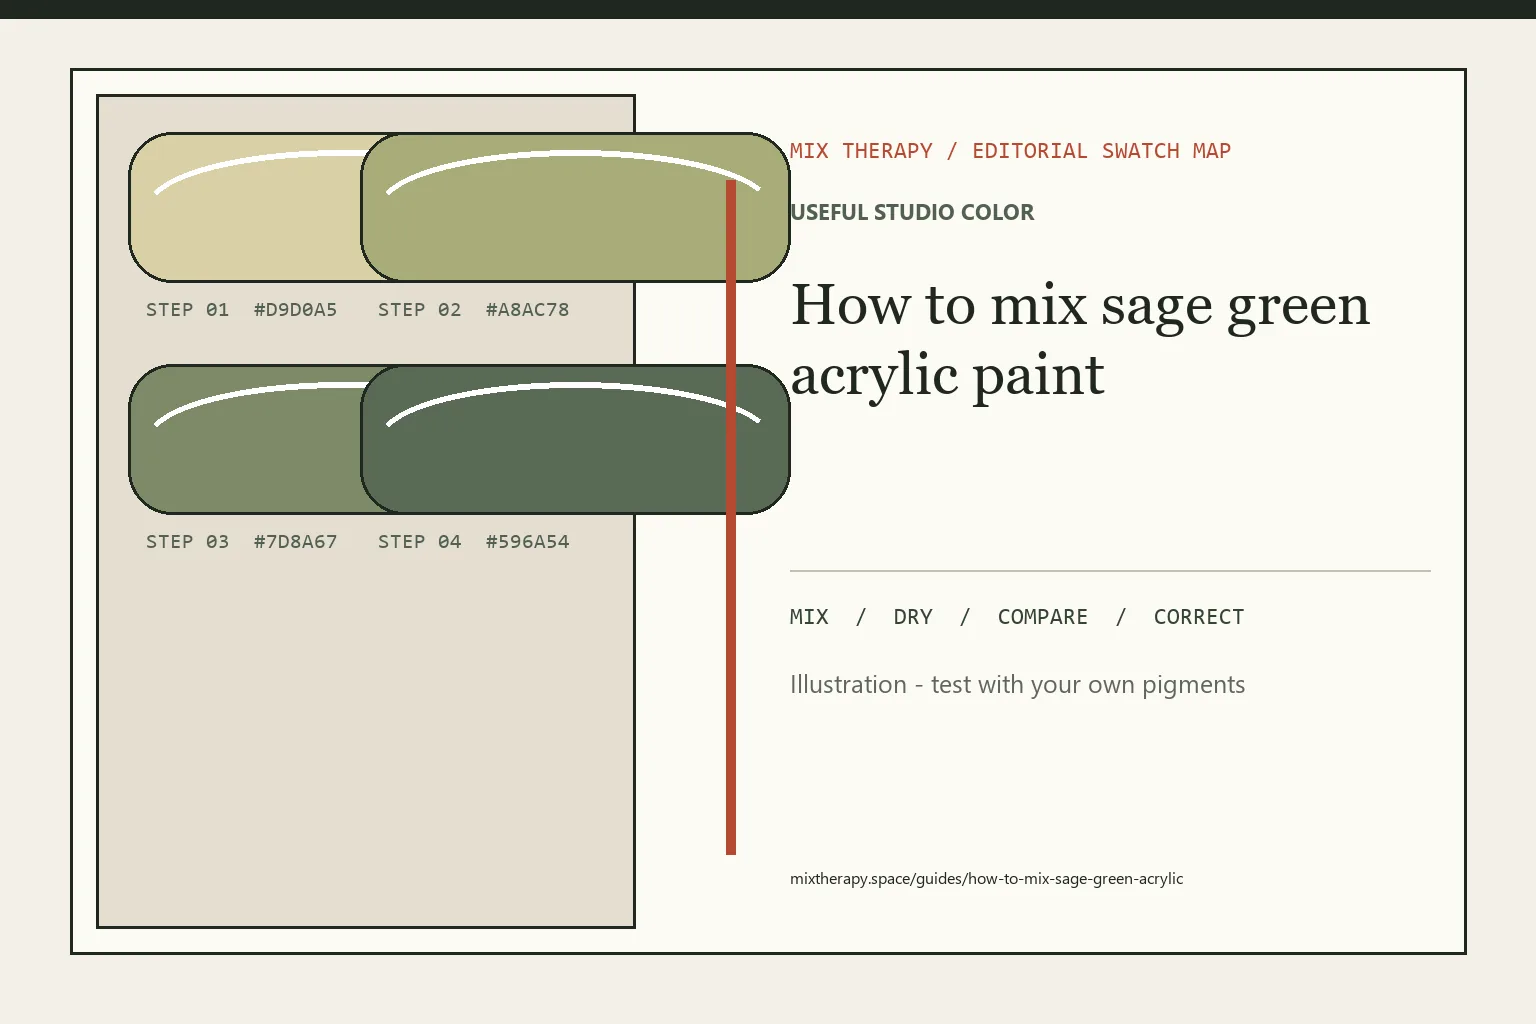Select the STEP 03 label text
The width and height of the screenshot is (1536, 1024).
point(187,542)
